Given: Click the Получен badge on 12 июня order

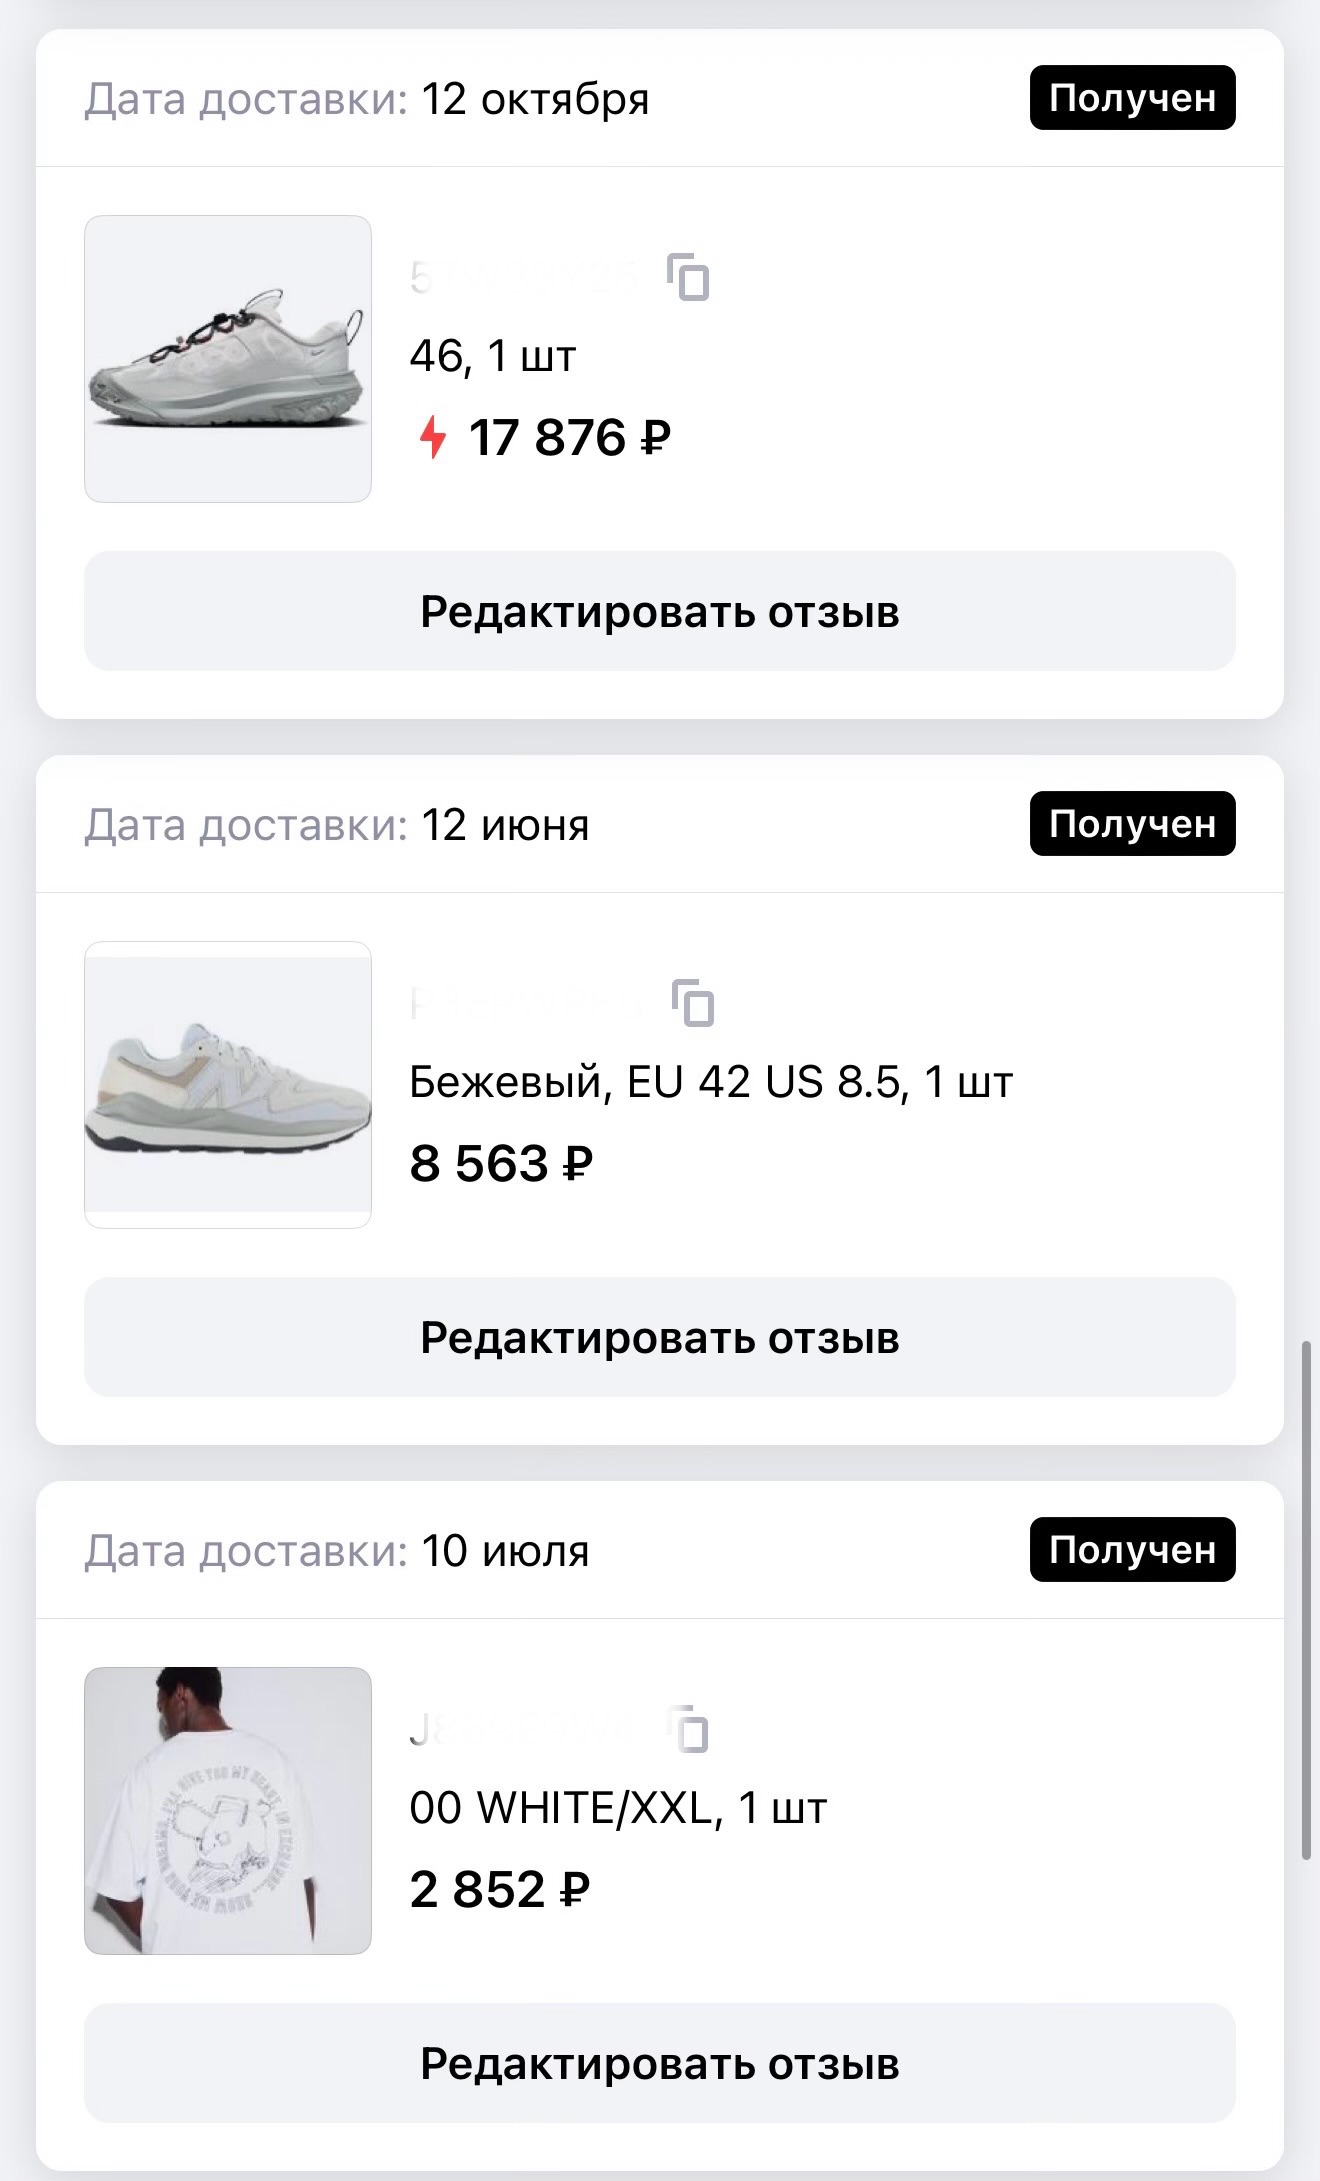Looking at the screenshot, I should [1132, 824].
